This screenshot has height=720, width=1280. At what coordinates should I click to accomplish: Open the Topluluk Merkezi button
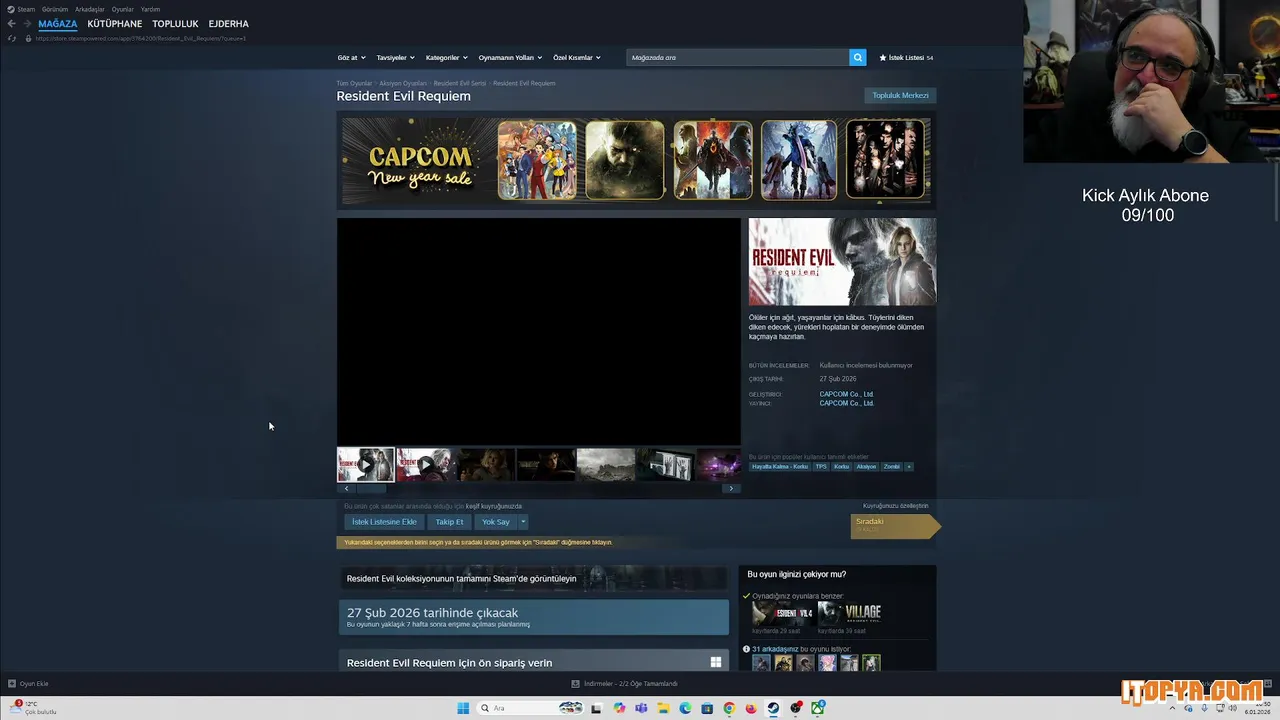[x=900, y=95]
